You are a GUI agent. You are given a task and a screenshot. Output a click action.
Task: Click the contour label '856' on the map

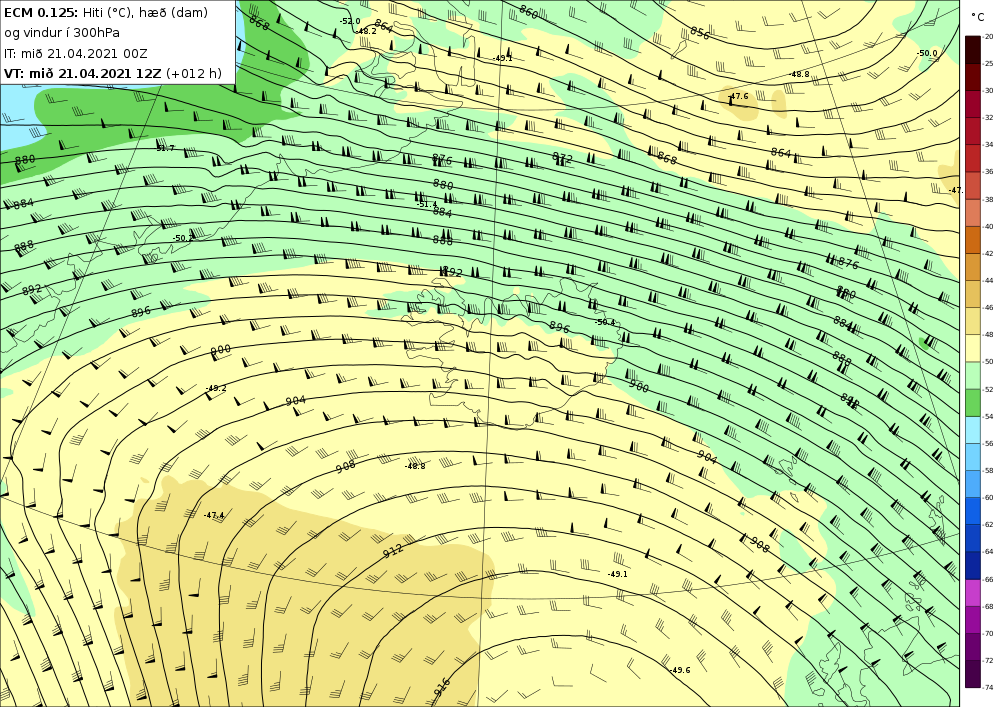[700, 33]
